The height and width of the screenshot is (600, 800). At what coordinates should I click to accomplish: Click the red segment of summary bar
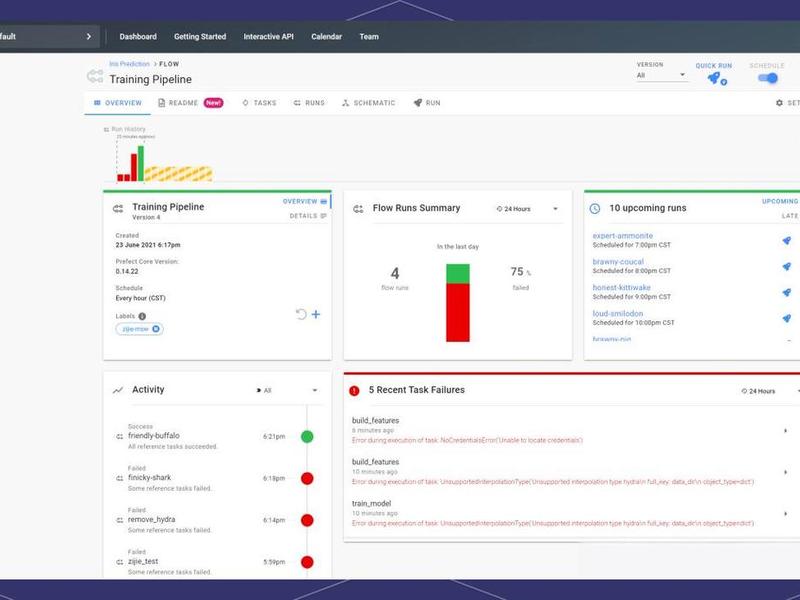pos(458,313)
